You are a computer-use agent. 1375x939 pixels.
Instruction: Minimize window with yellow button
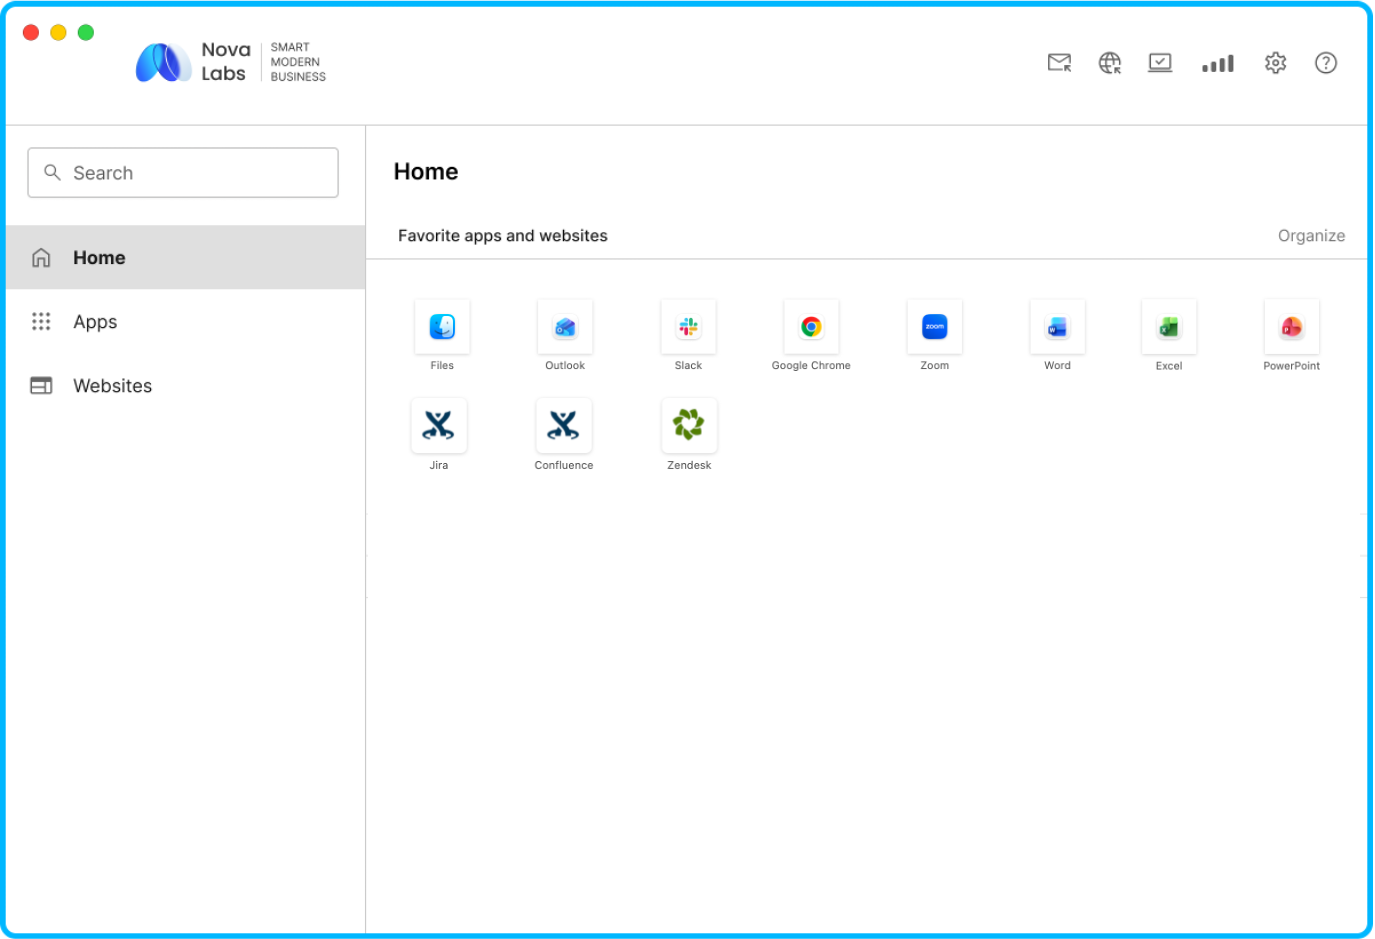coord(58,33)
